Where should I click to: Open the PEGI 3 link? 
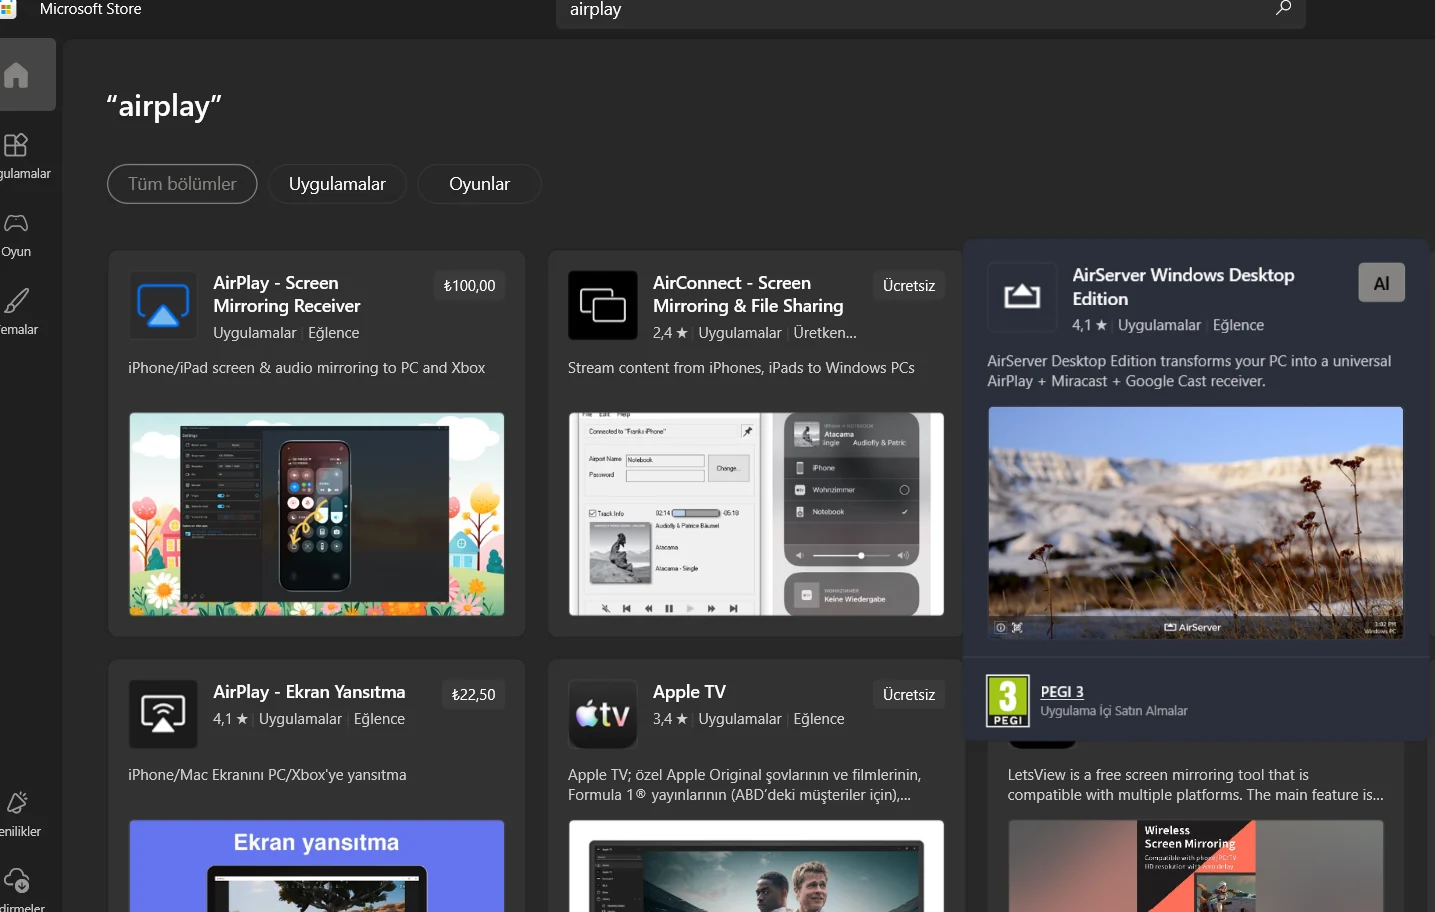coord(1062,692)
